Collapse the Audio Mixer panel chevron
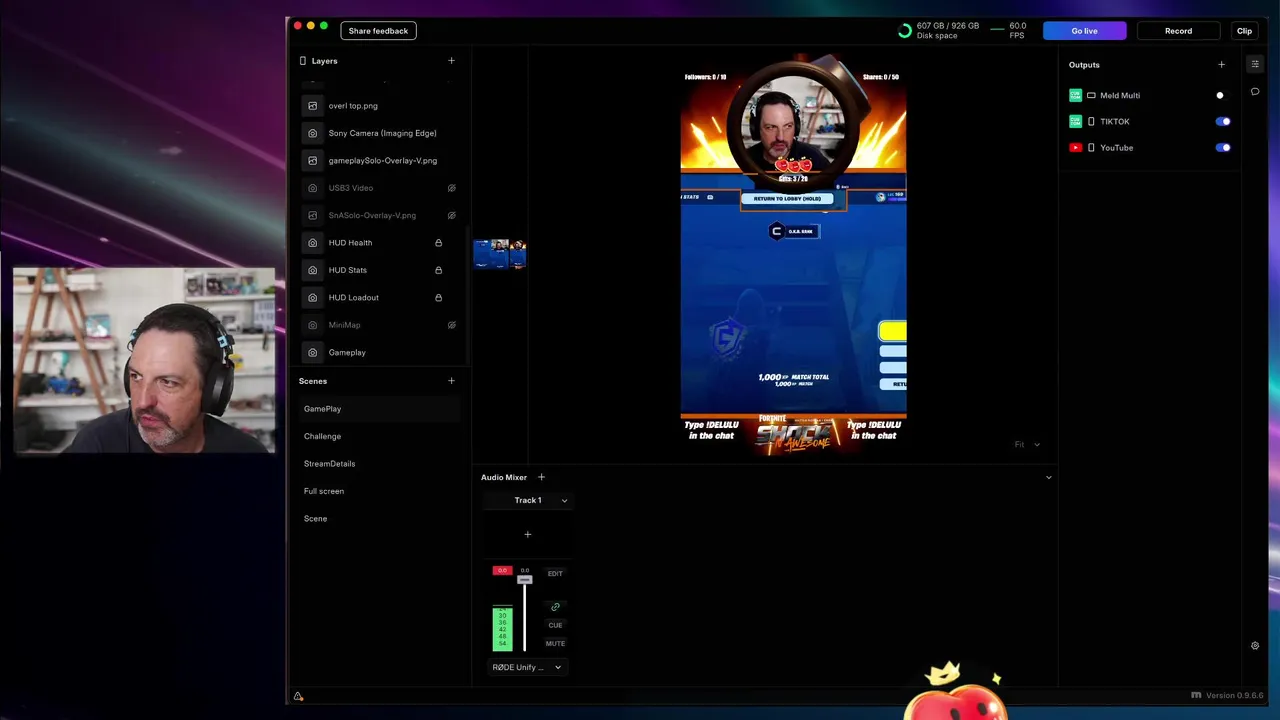 pos(1049,477)
